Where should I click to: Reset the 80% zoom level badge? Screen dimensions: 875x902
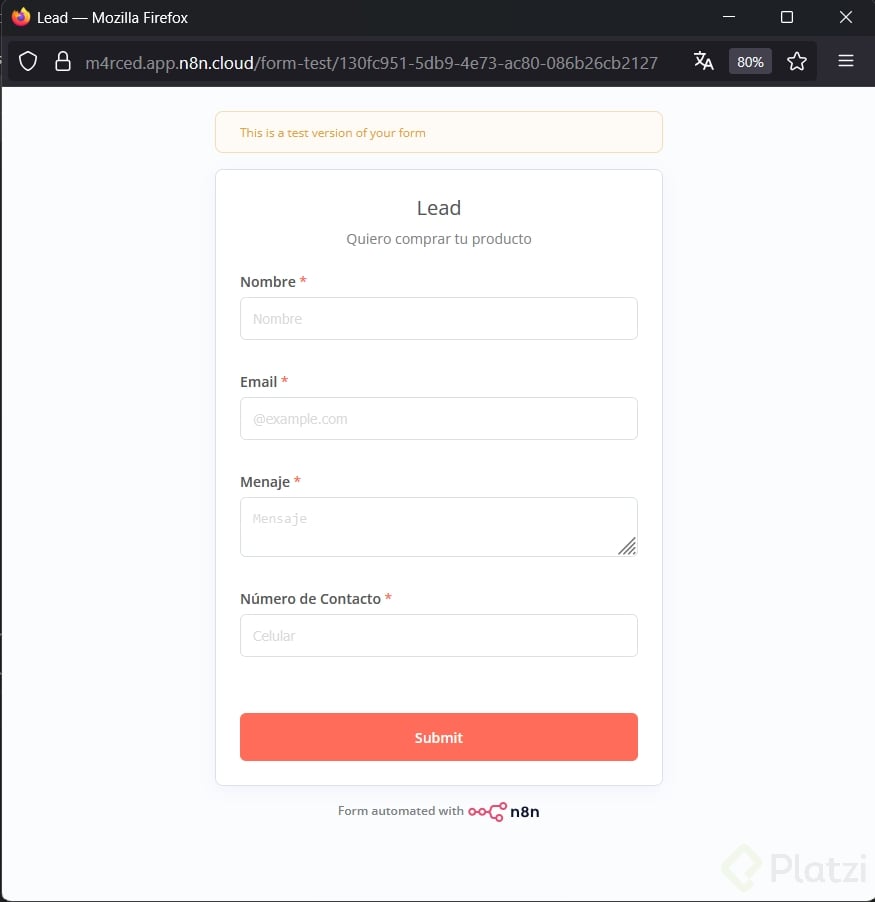point(750,62)
